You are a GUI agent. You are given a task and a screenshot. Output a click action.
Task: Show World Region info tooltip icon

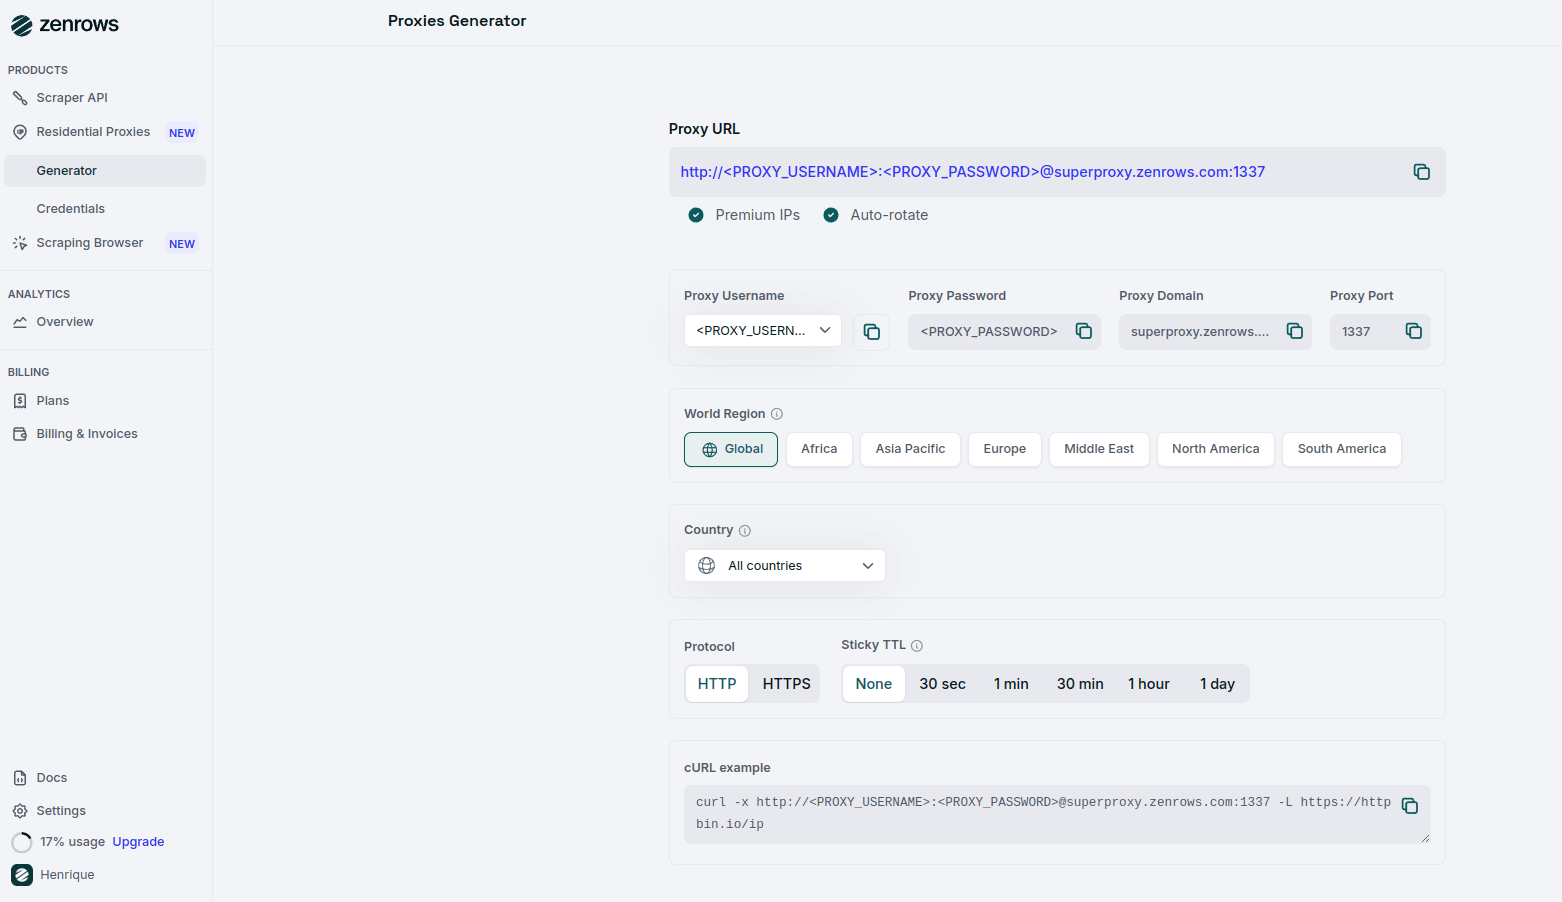pyautogui.click(x=777, y=414)
